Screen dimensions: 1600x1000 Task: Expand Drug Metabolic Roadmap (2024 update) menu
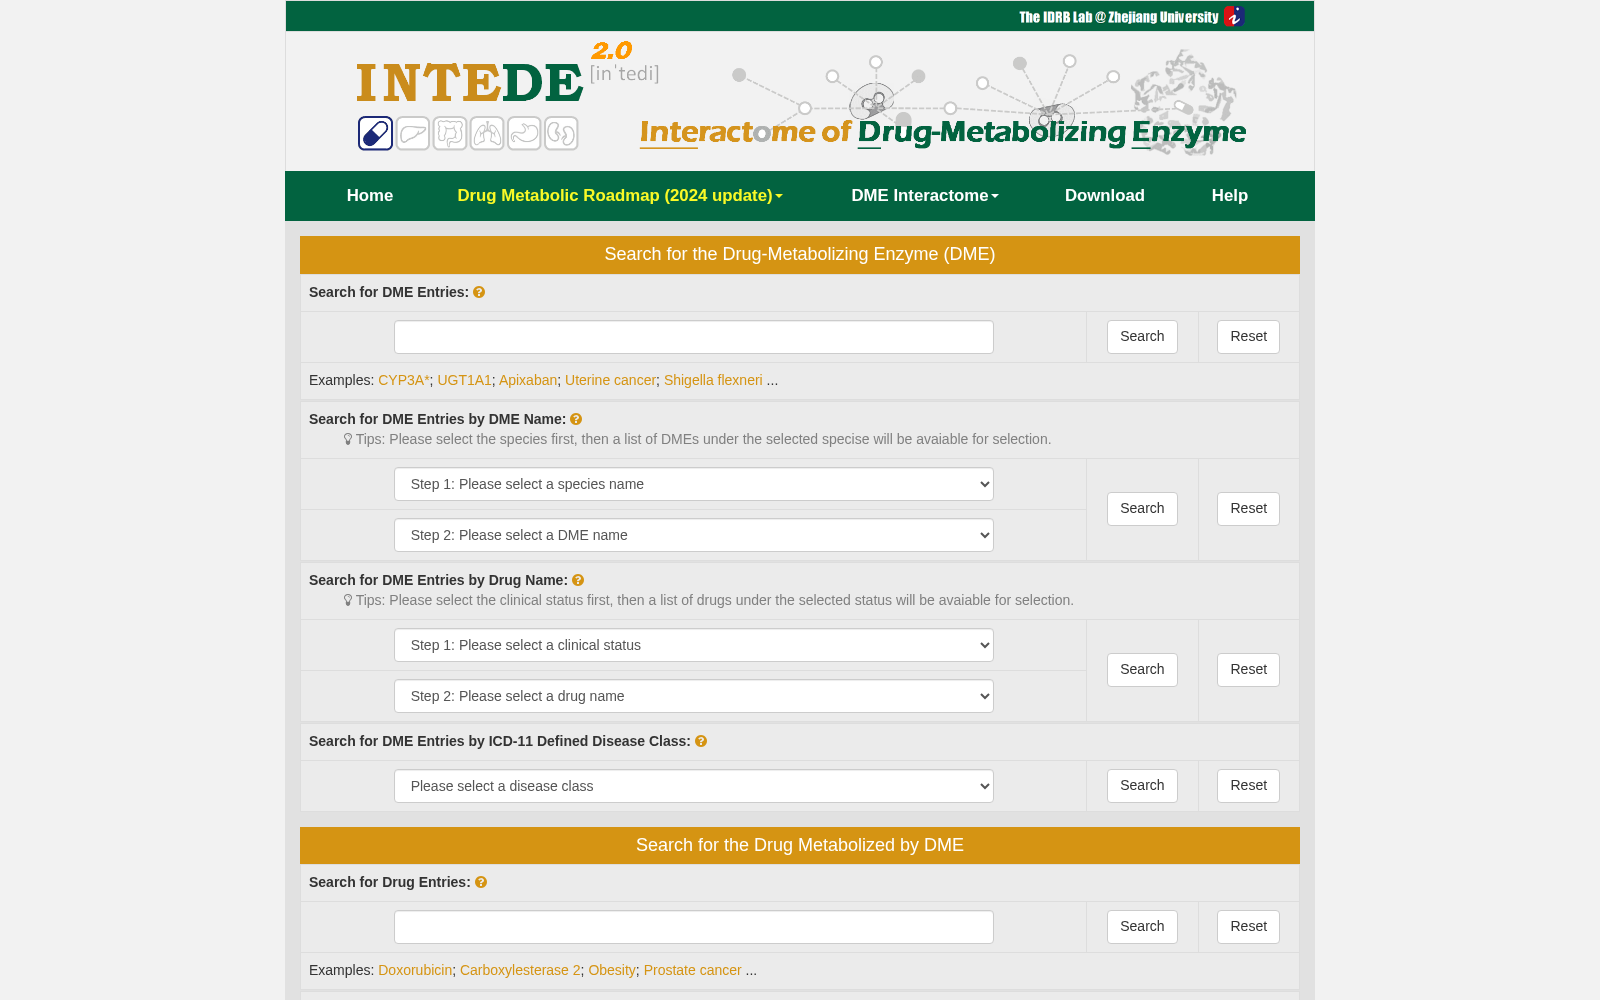coord(620,196)
